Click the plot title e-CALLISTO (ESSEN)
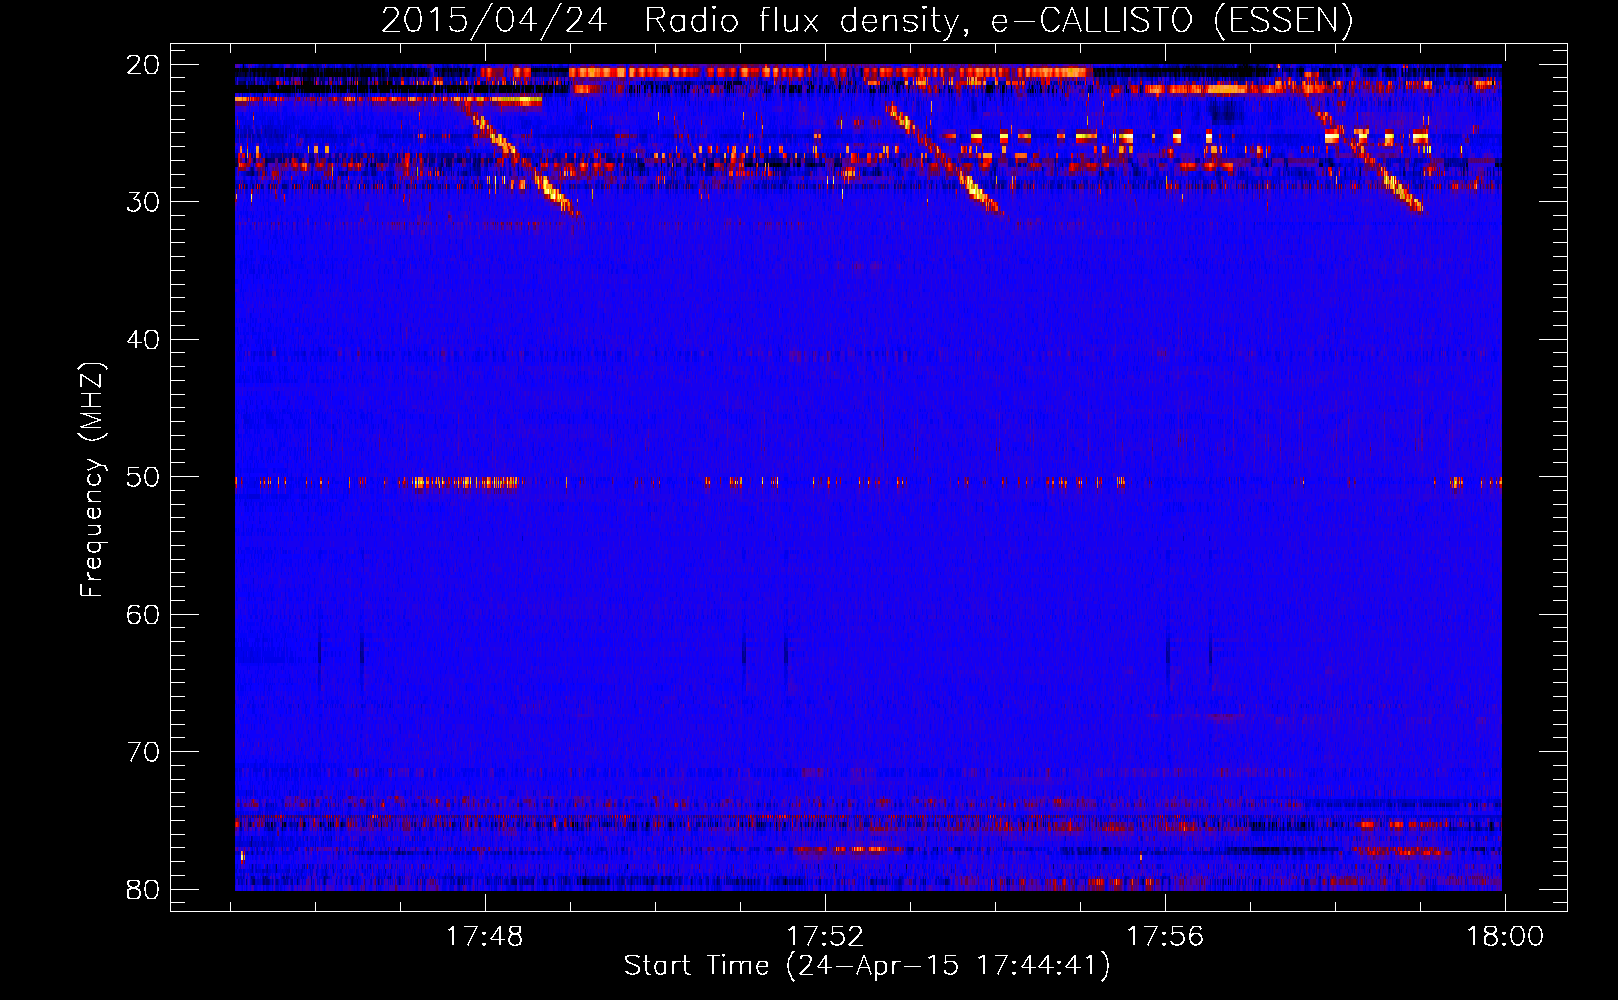Image resolution: width=1618 pixels, height=1000 pixels. [x=867, y=20]
